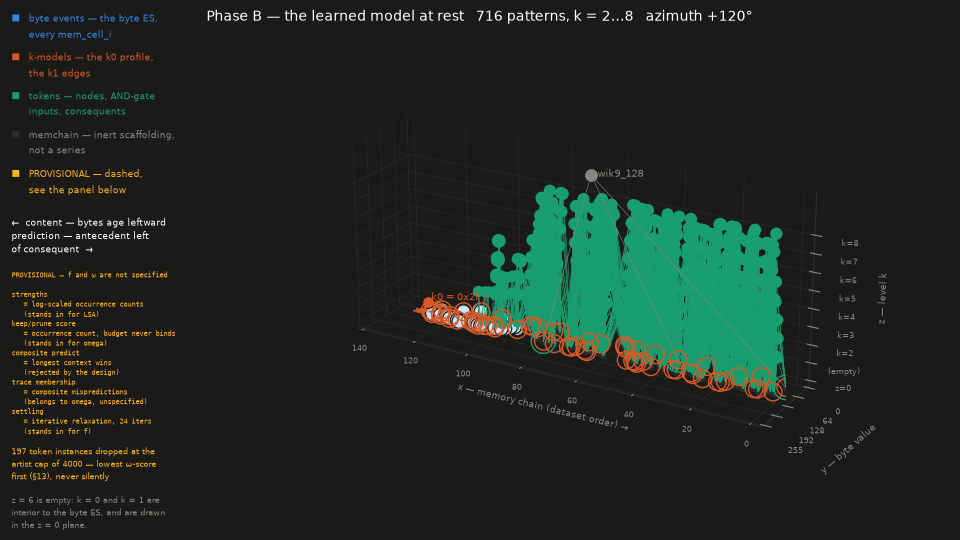Click the gray wik9_128 root node
Image resolution: width=960 pixels, height=540 pixels.
pos(591,176)
